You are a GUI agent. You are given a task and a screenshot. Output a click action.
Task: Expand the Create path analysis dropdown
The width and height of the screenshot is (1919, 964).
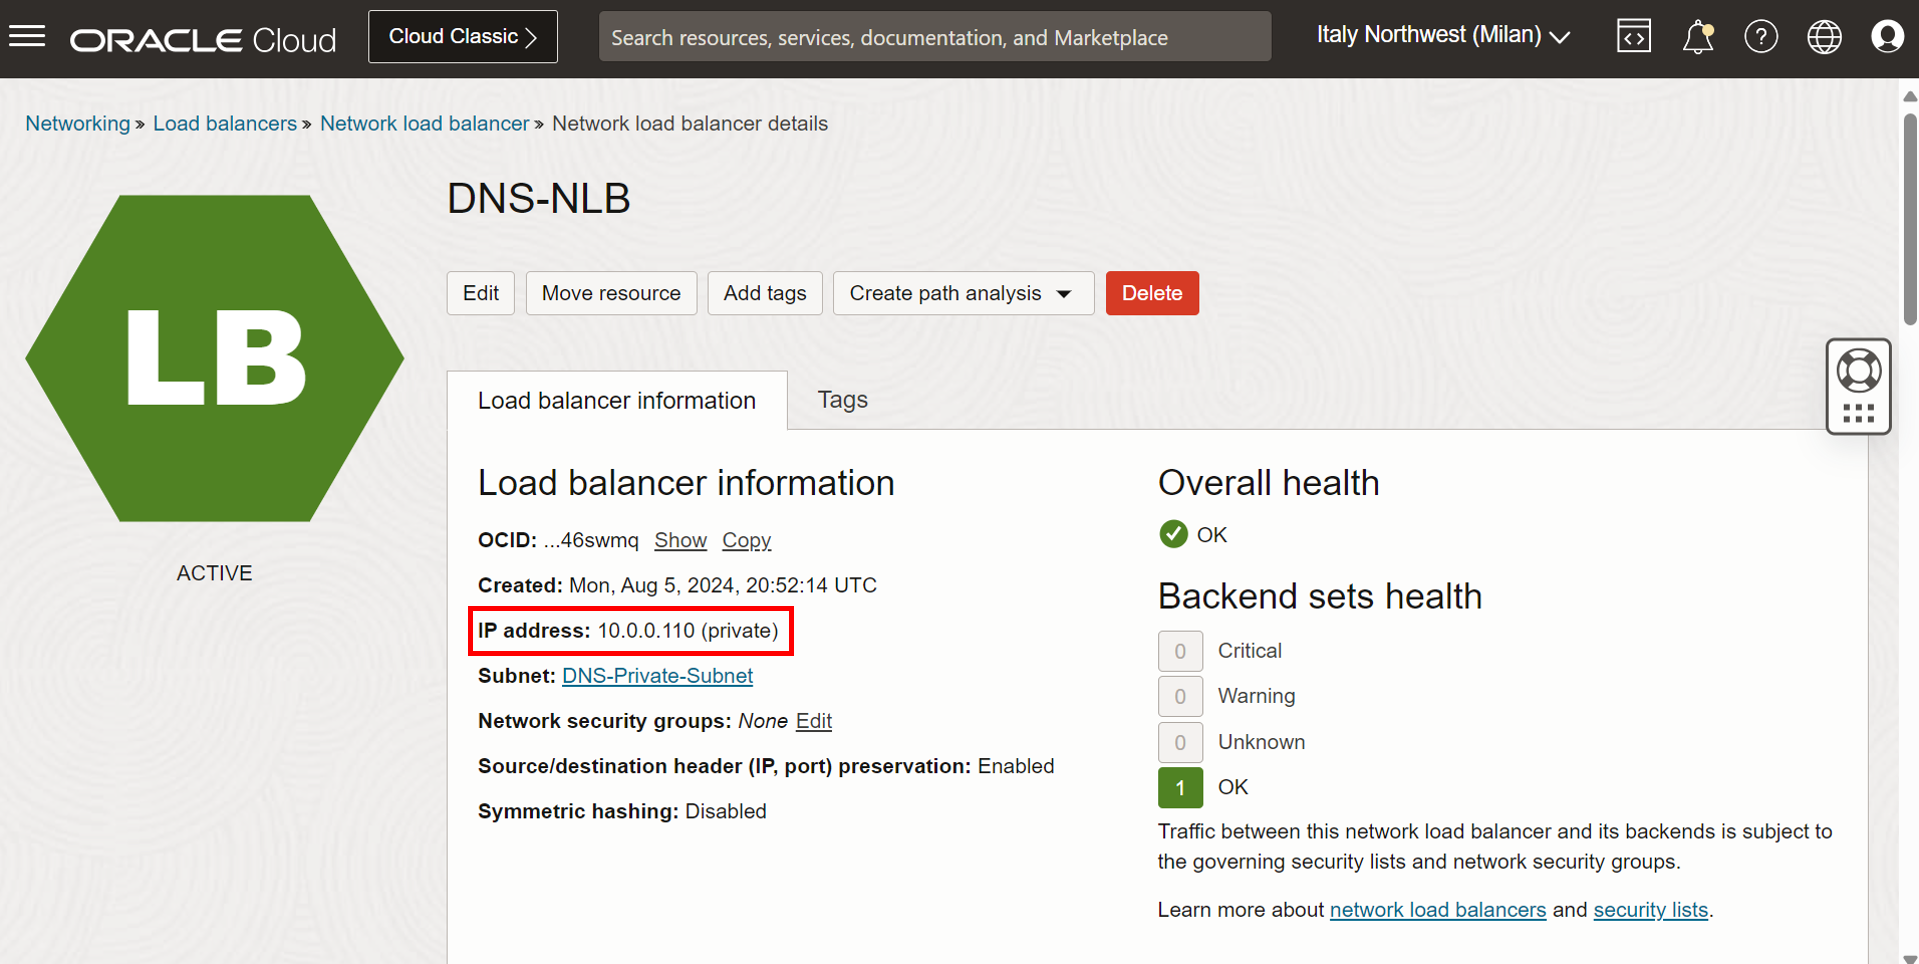[x=963, y=293]
